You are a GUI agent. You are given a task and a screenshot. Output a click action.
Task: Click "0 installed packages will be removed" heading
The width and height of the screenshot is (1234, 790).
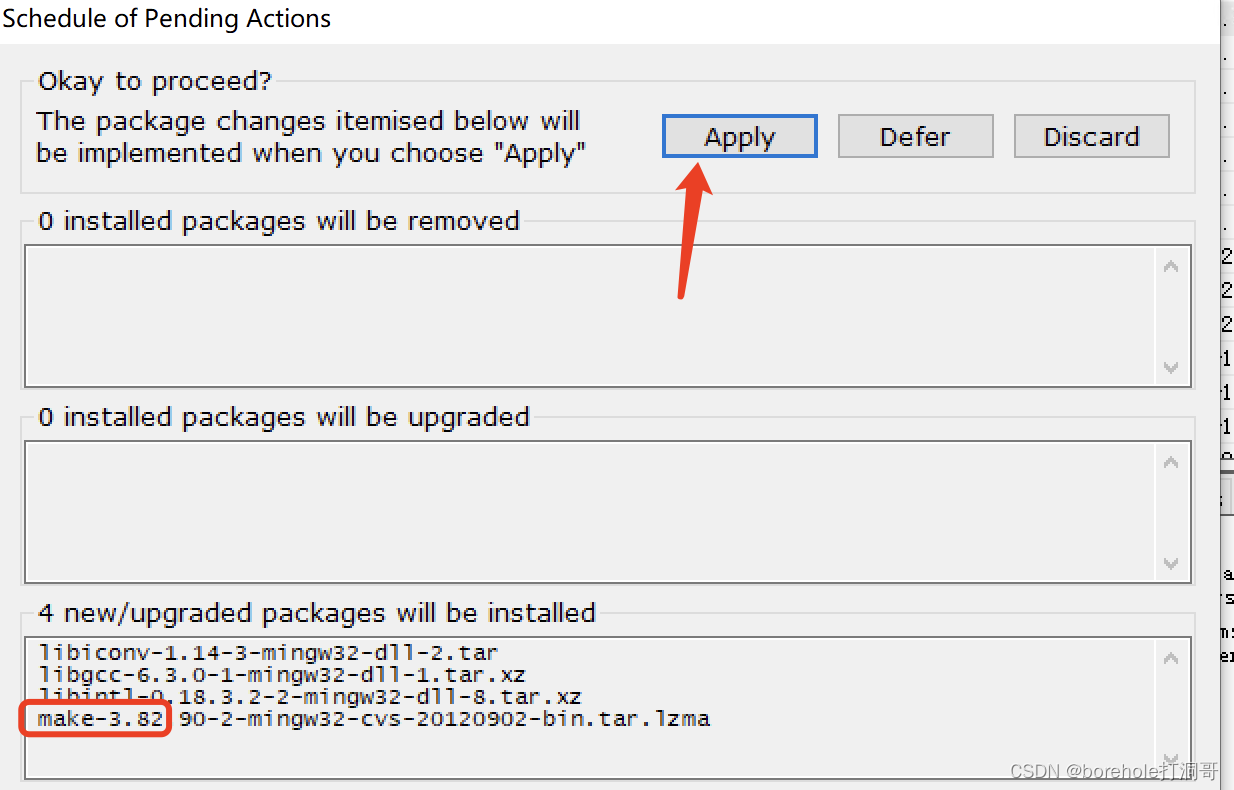click(279, 221)
